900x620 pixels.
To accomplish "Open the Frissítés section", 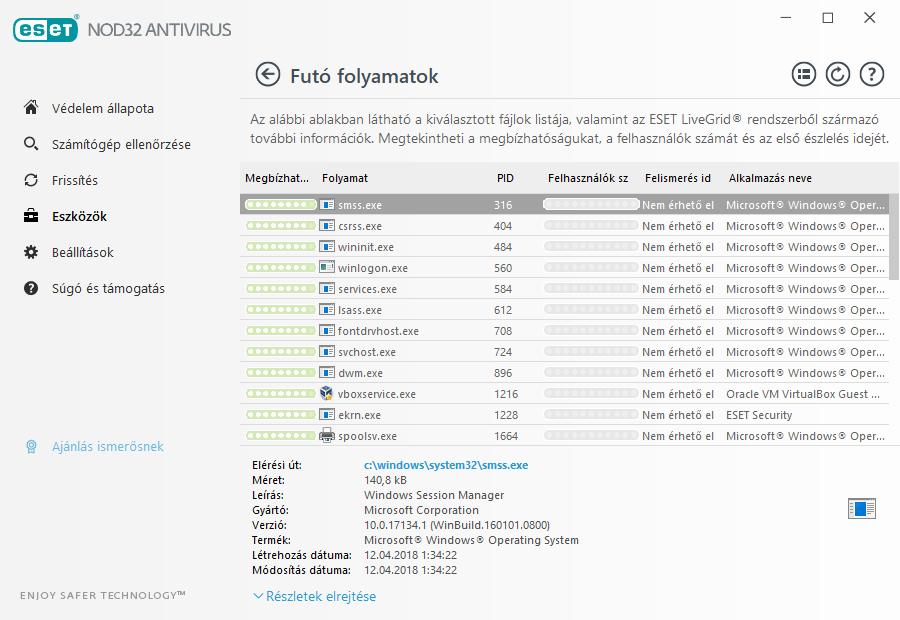I will (x=75, y=181).
